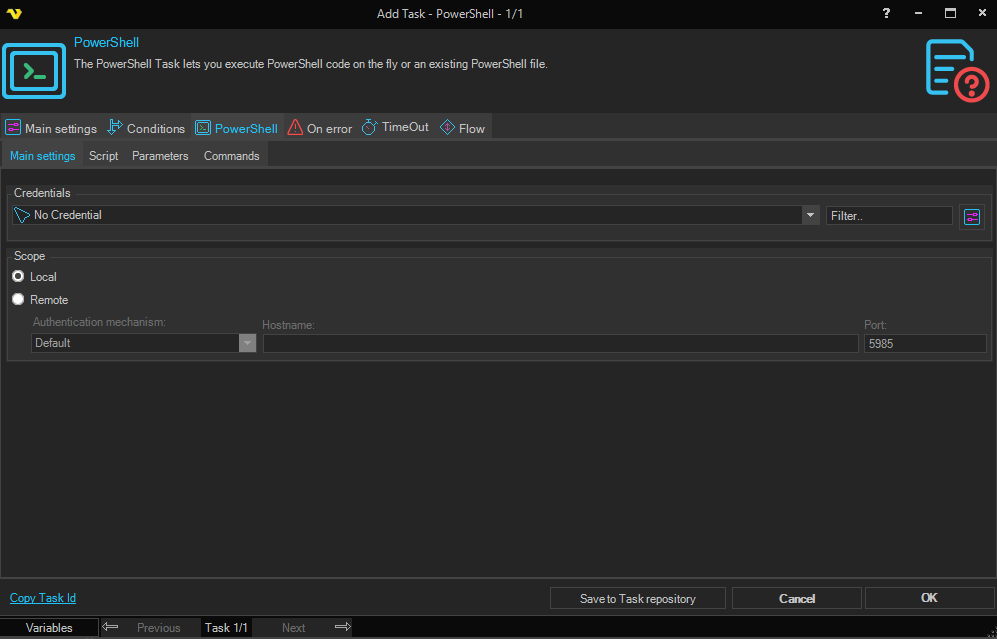Click the large PowerShell task icon

[x=34, y=70]
